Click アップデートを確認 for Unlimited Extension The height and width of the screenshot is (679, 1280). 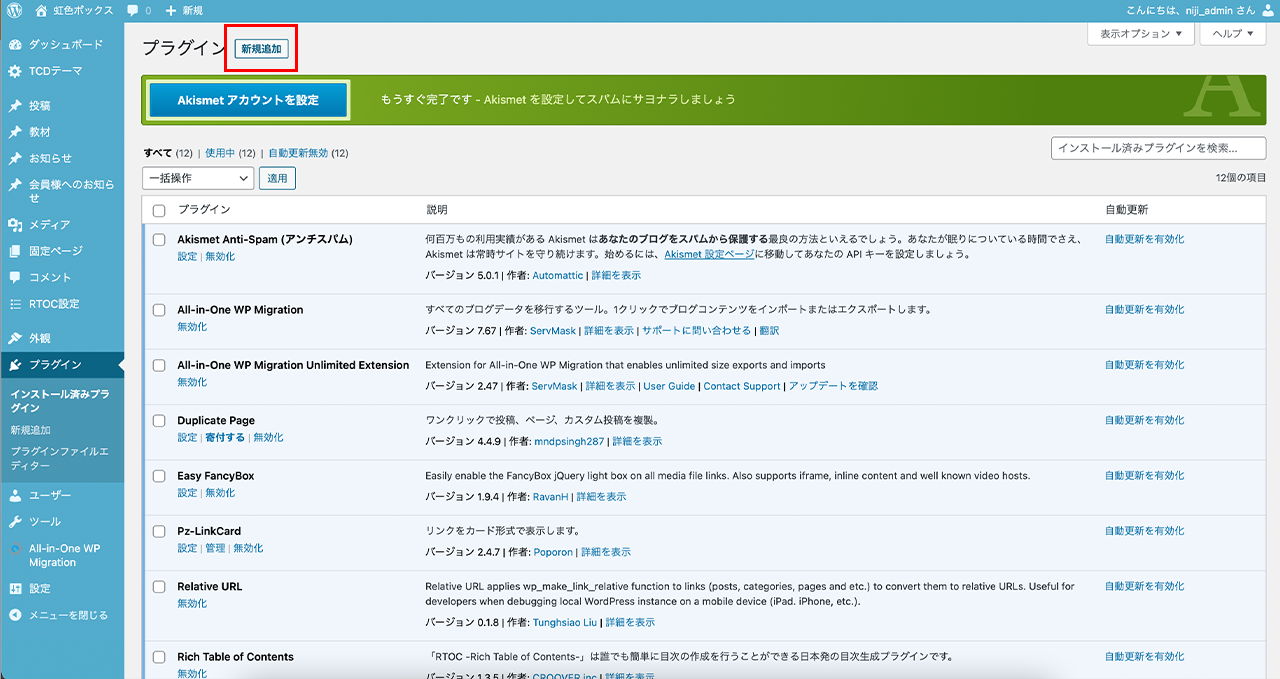(833, 386)
